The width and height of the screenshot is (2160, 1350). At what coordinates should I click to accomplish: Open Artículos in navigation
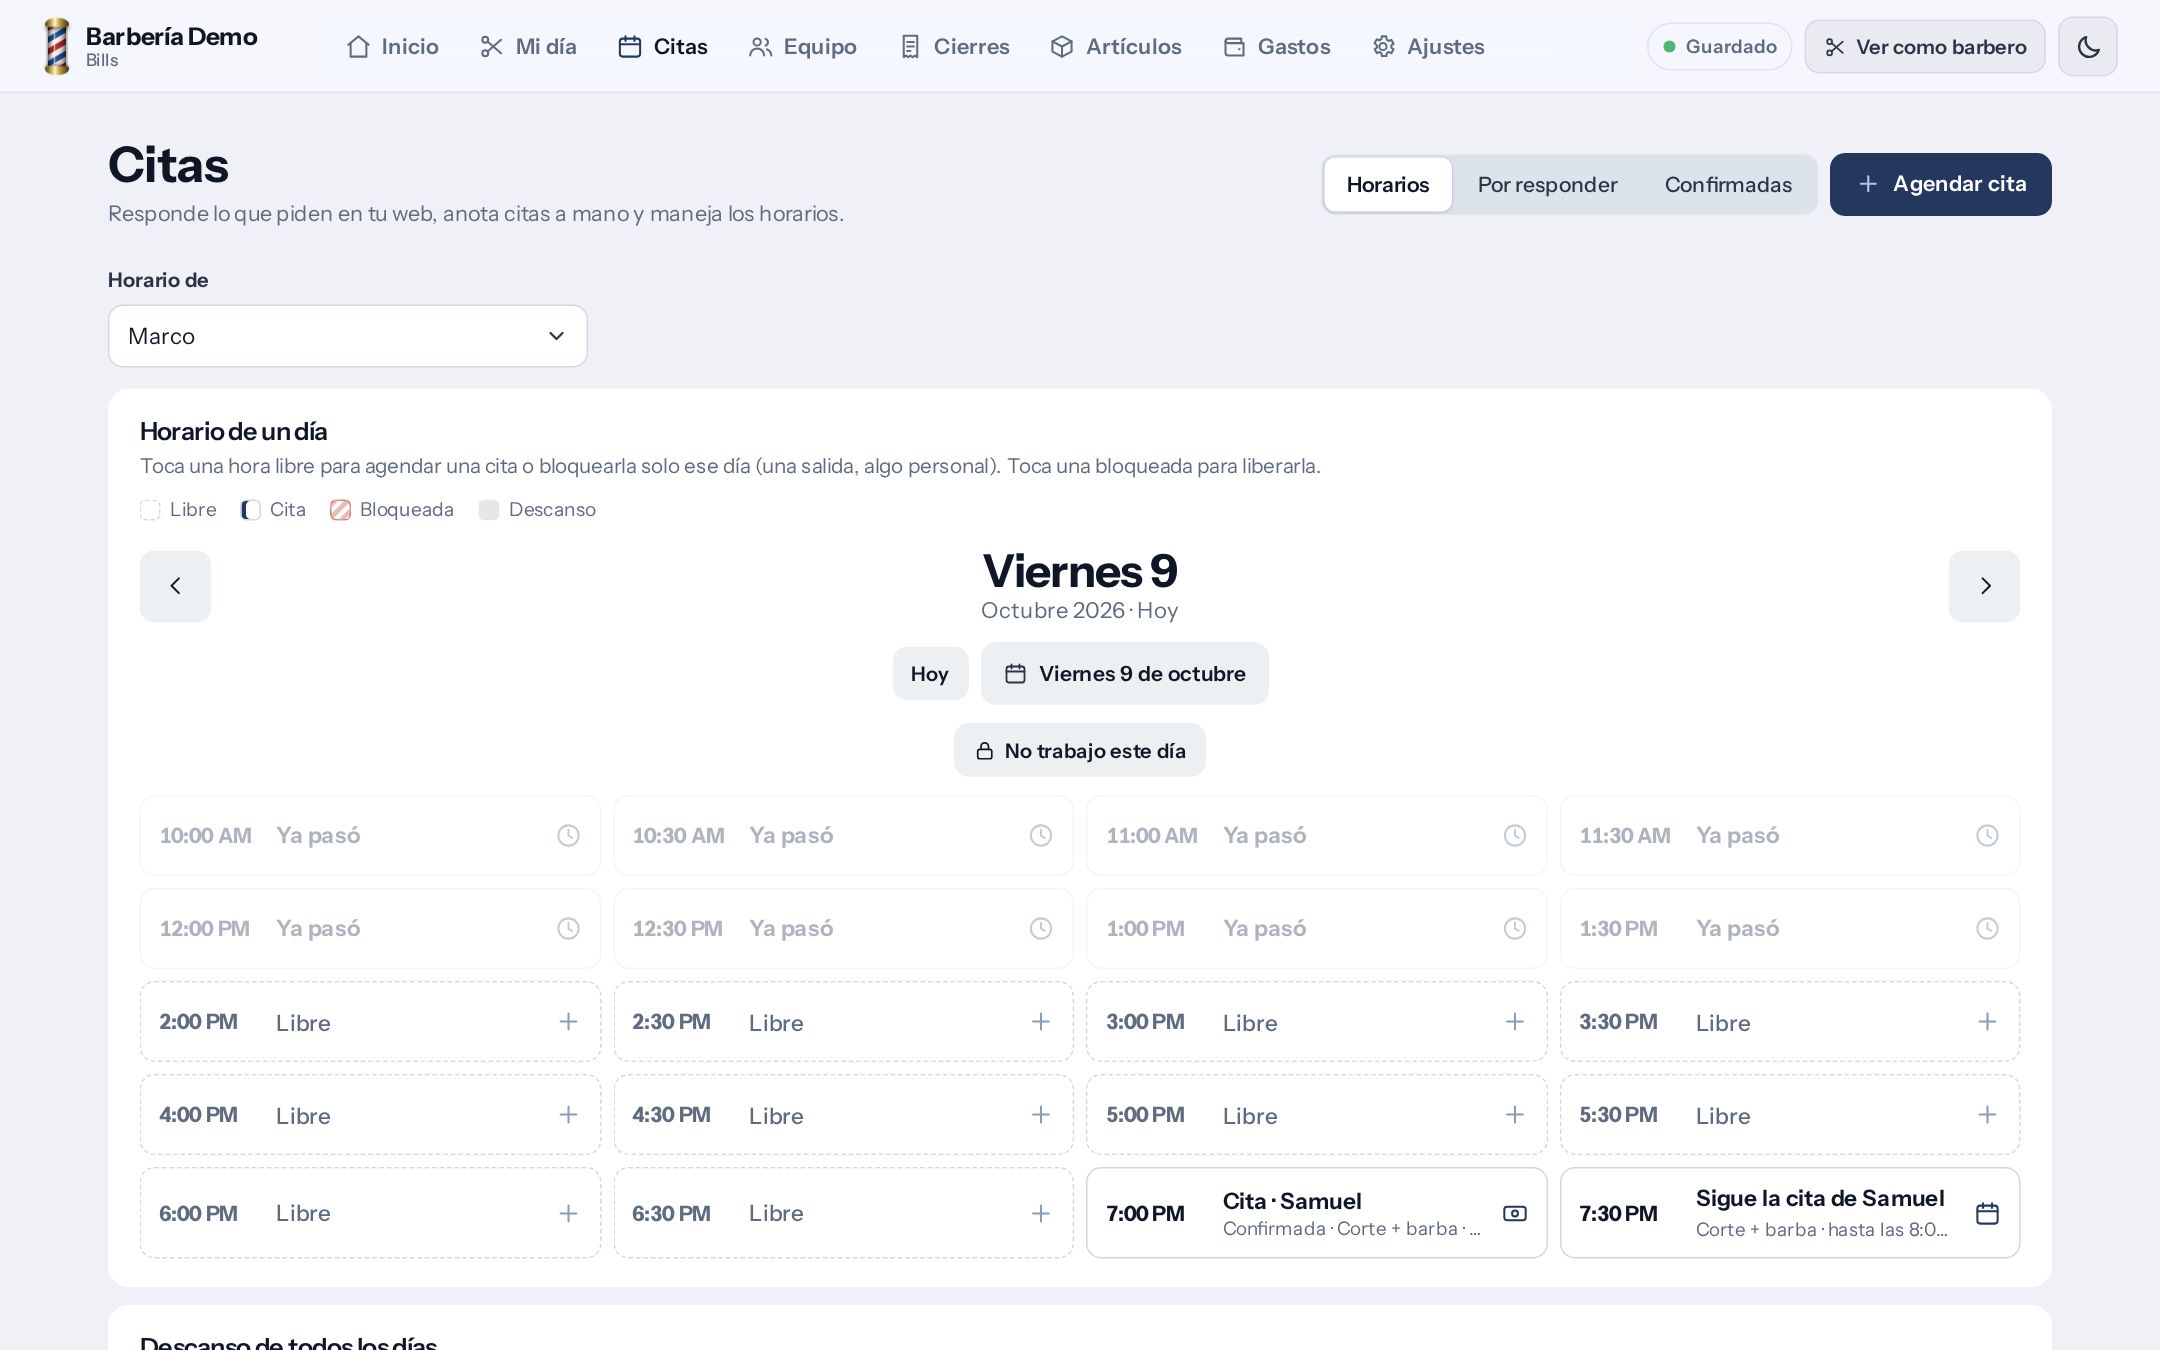click(x=1115, y=47)
